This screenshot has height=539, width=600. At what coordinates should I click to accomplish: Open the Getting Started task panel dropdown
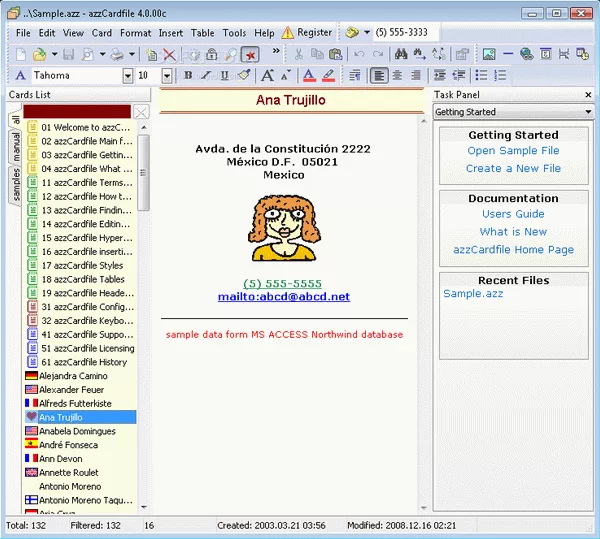[x=513, y=112]
